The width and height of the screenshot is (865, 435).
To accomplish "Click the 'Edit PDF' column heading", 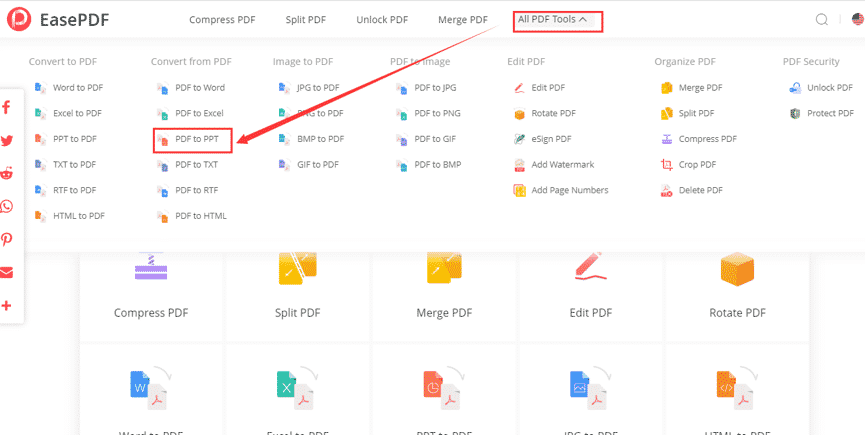I will tap(526, 62).
